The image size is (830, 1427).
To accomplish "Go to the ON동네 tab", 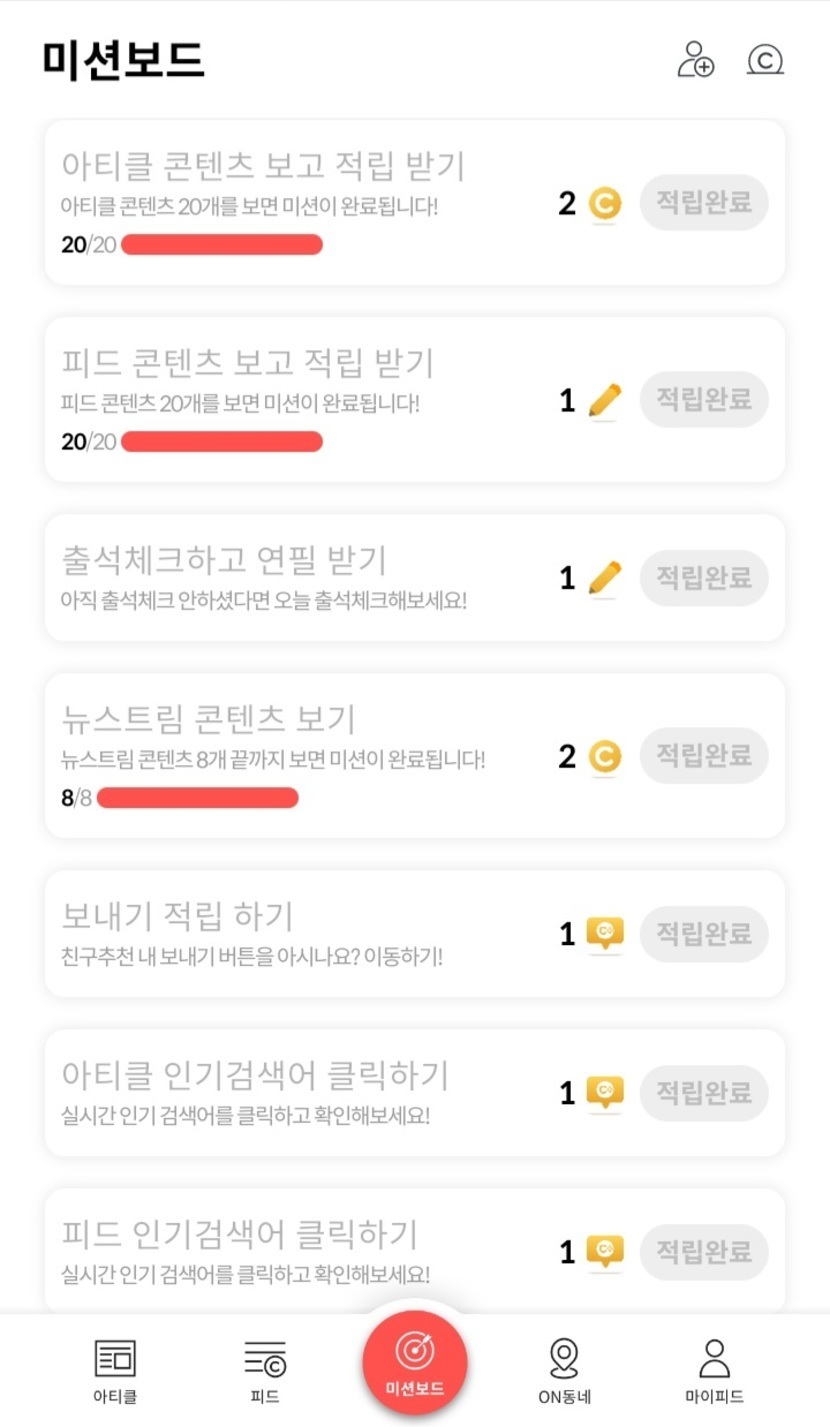I will 564,1370.
